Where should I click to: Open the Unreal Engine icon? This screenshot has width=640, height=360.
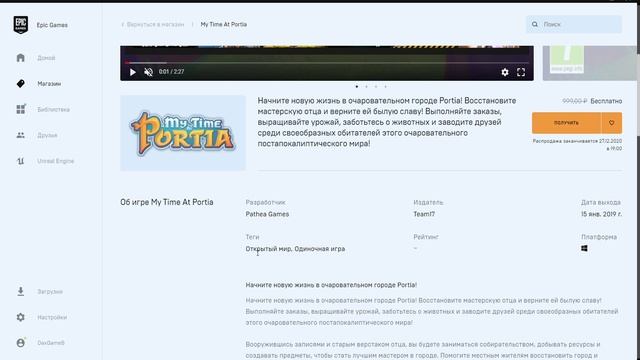coord(20,161)
